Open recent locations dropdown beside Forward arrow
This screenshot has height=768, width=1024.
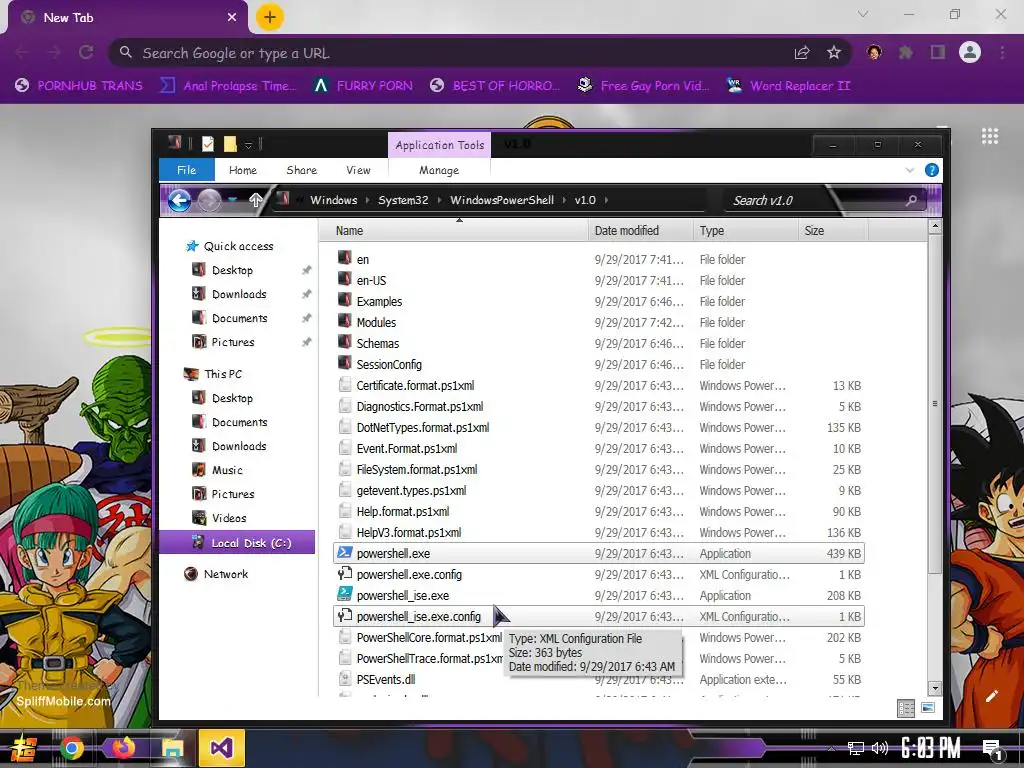coord(232,200)
